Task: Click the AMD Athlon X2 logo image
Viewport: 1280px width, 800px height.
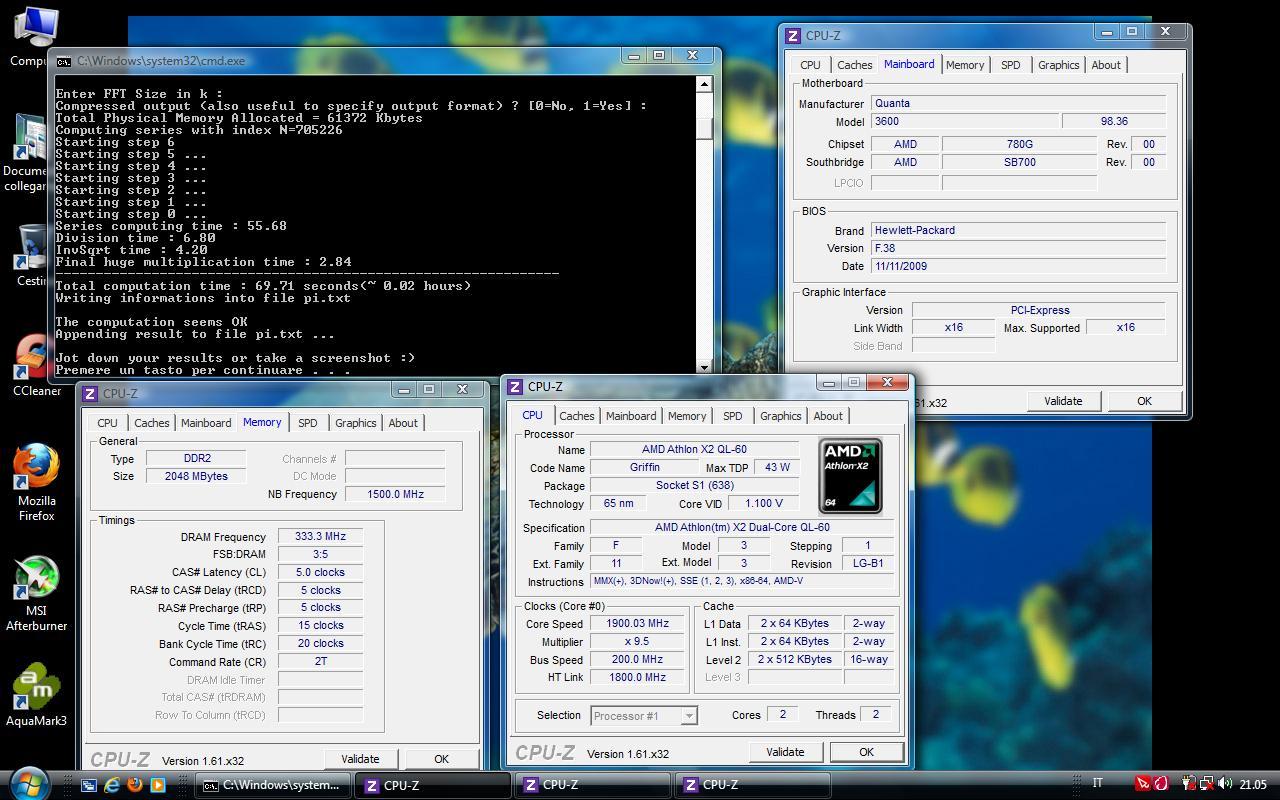Action: coord(851,476)
